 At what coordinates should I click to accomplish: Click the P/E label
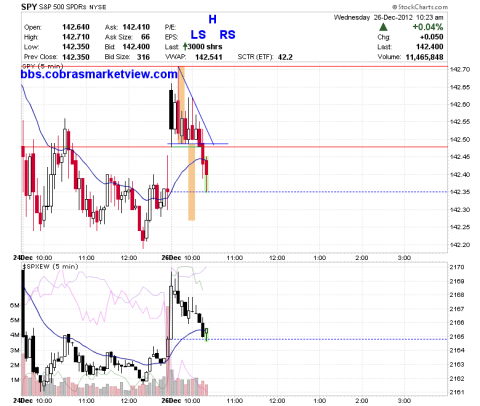(170, 27)
